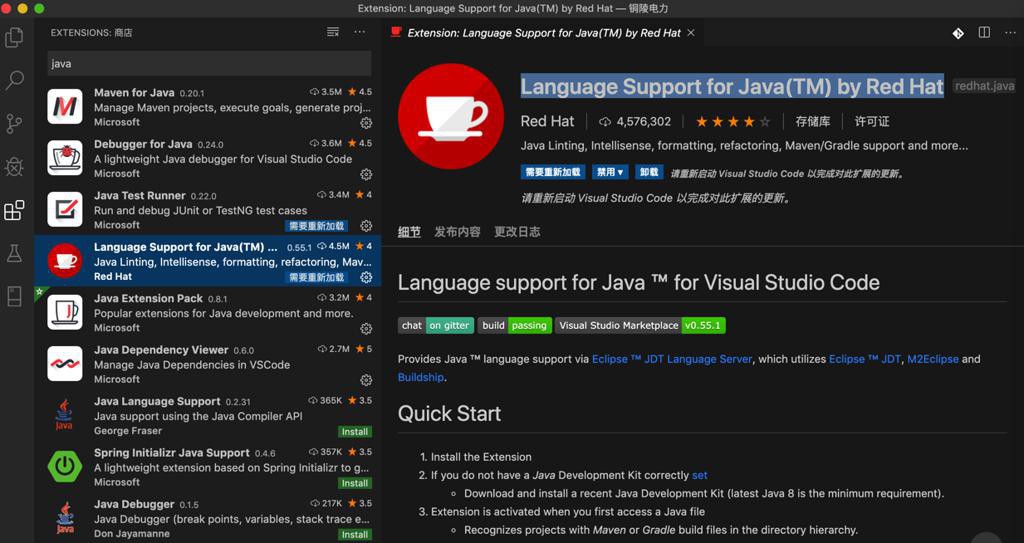Switch to the 发布内容 contributions tab
1024x543 pixels.
tap(457, 232)
